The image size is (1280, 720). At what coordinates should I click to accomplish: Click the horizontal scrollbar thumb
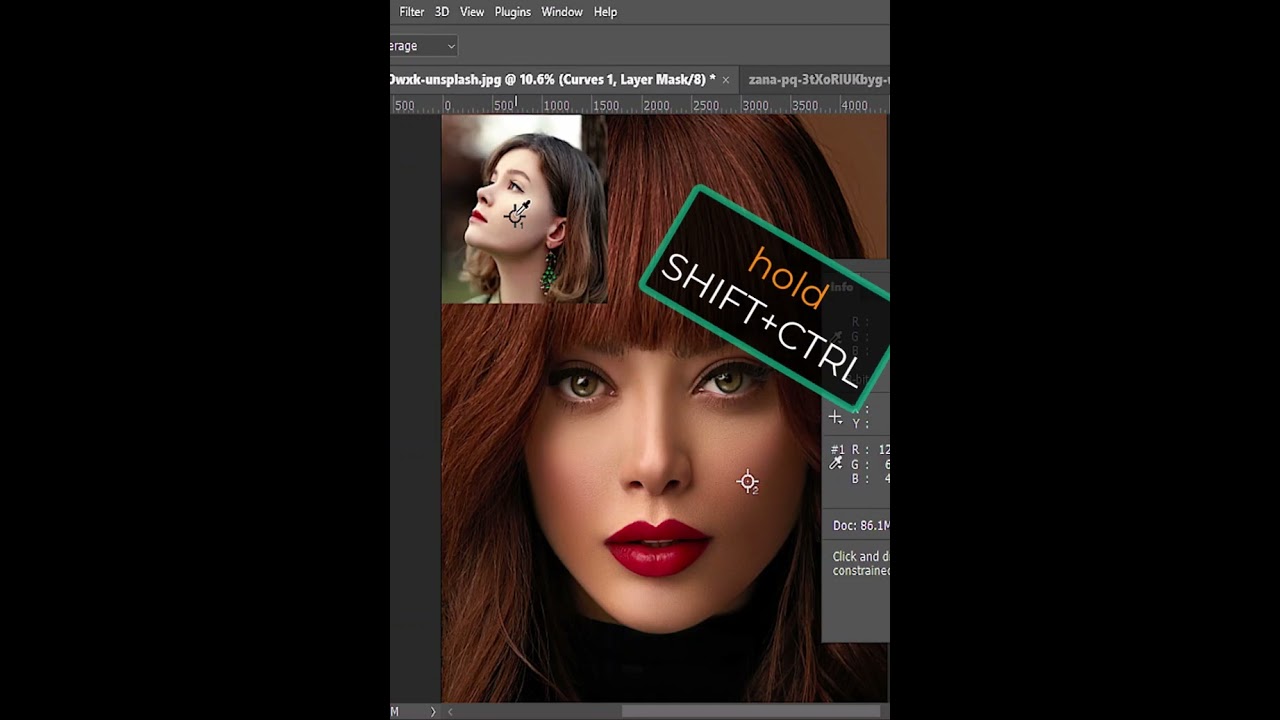tap(751, 712)
